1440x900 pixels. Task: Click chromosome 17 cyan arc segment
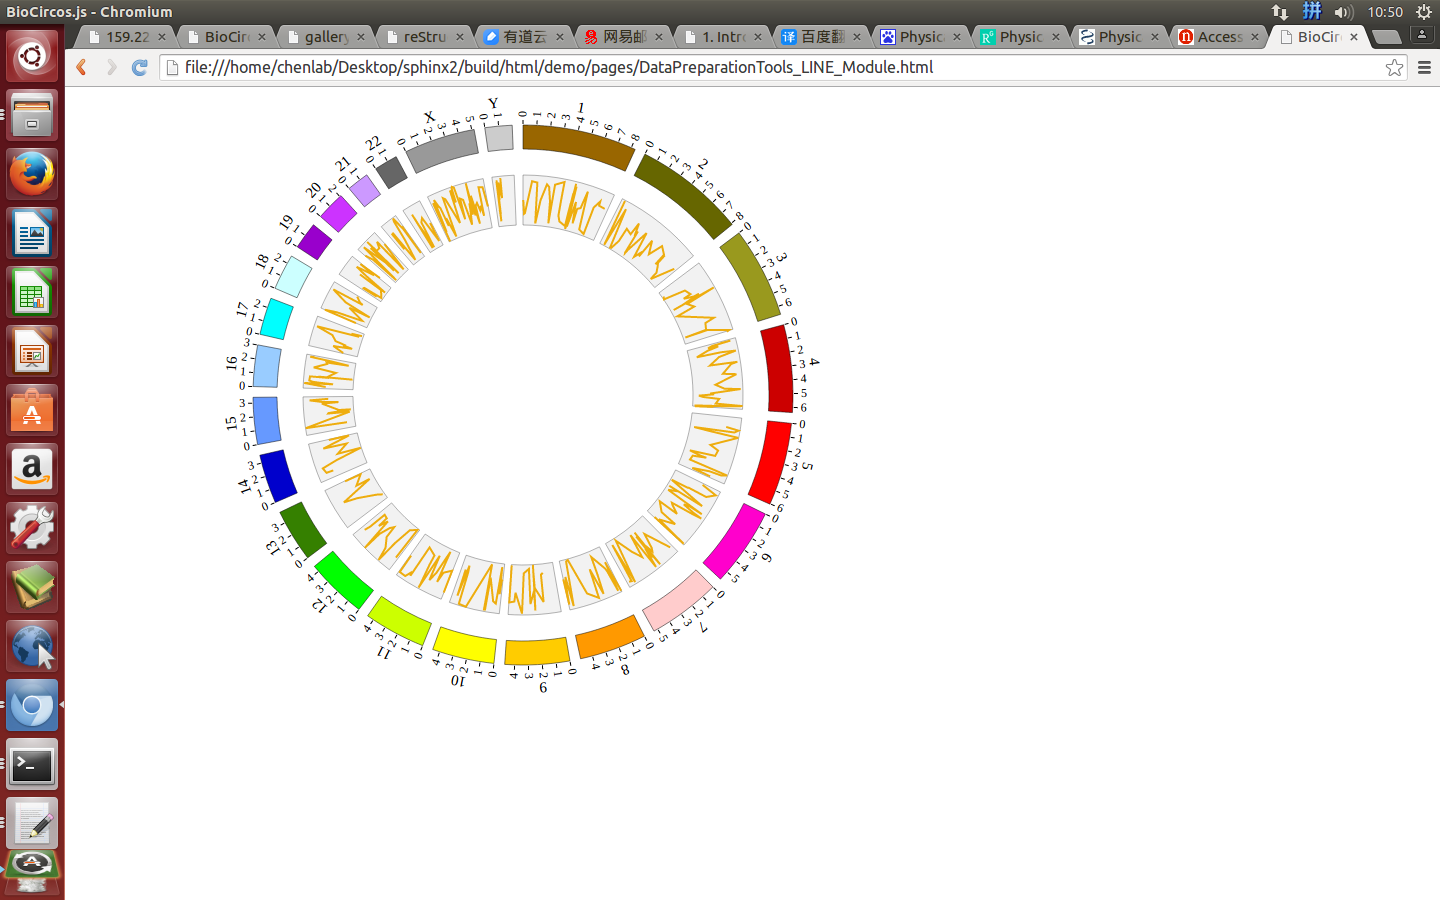click(277, 319)
